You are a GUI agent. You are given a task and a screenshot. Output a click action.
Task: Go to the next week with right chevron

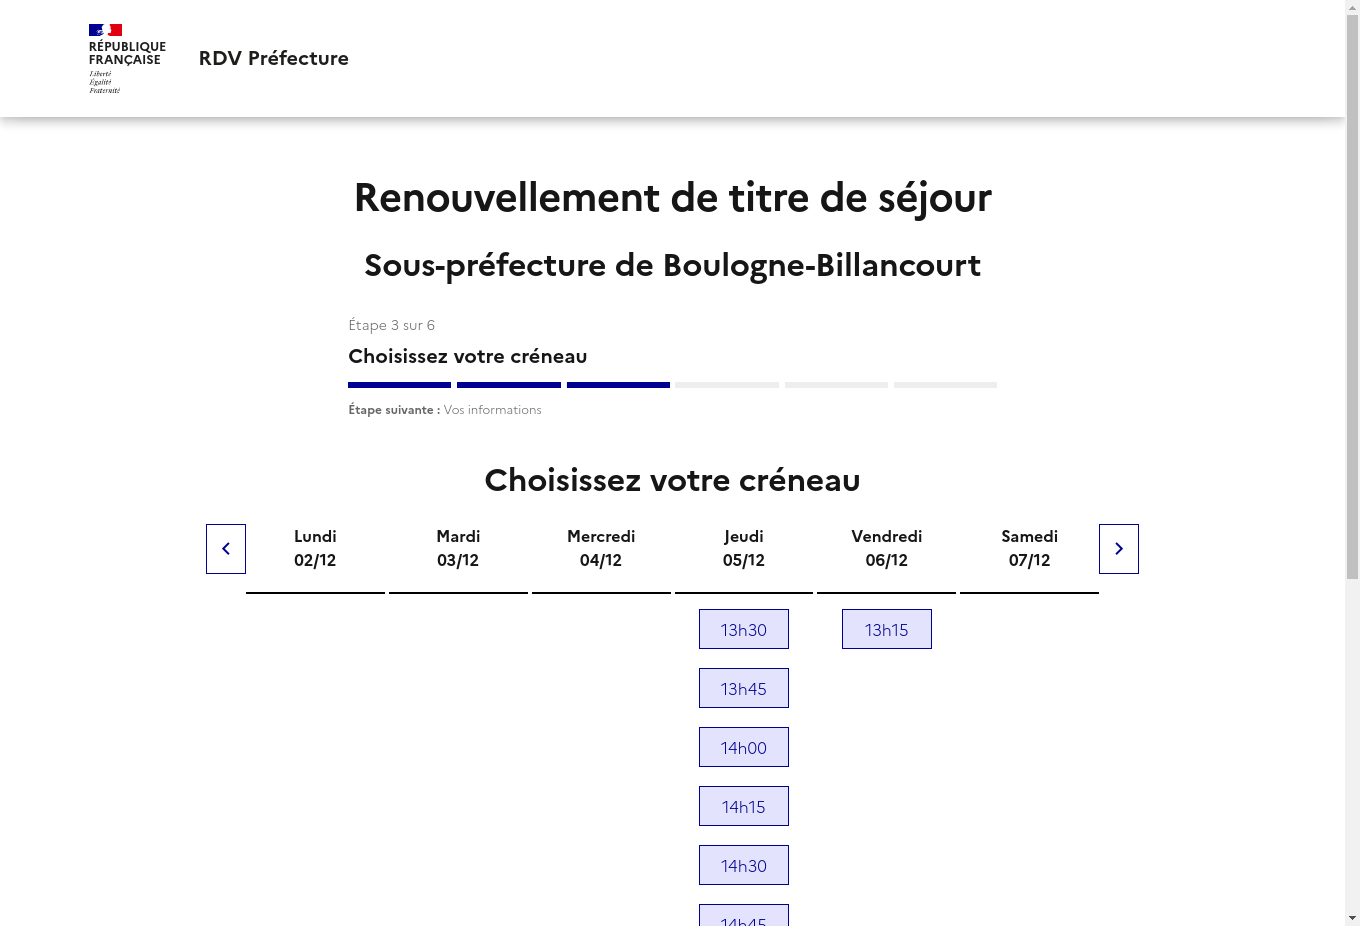point(1119,549)
